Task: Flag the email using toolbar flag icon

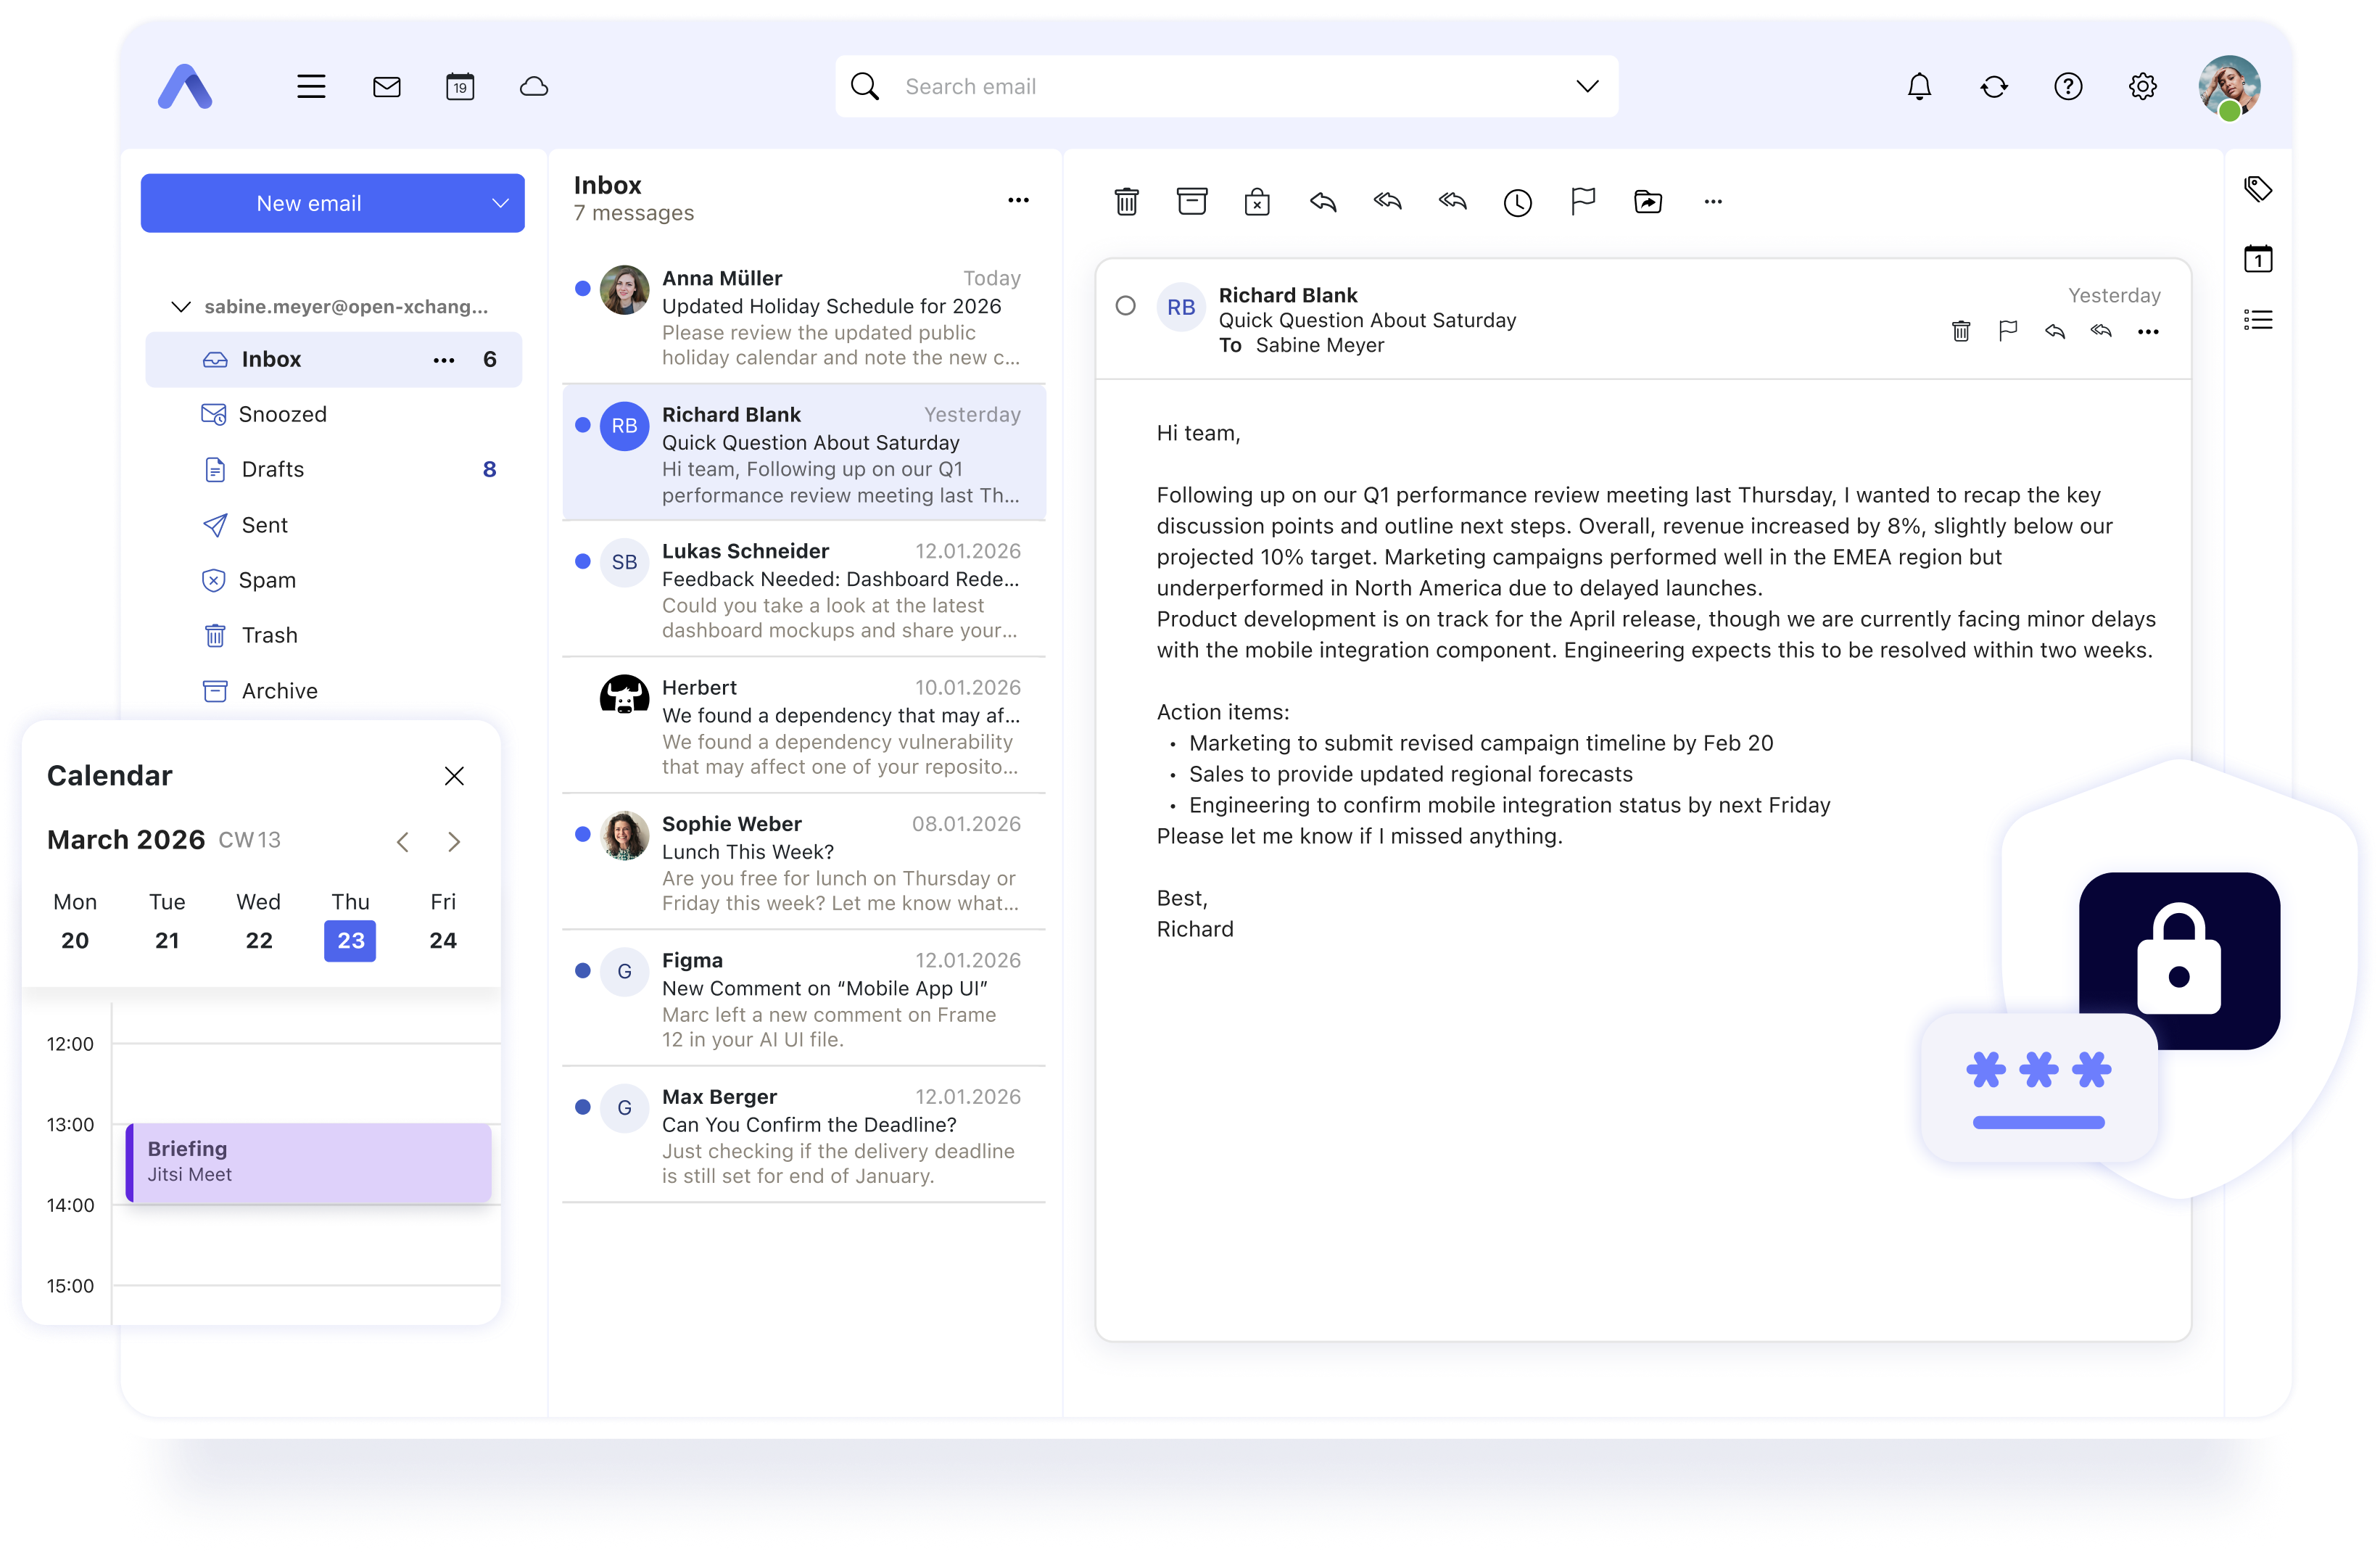Action: coord(1582,202)
